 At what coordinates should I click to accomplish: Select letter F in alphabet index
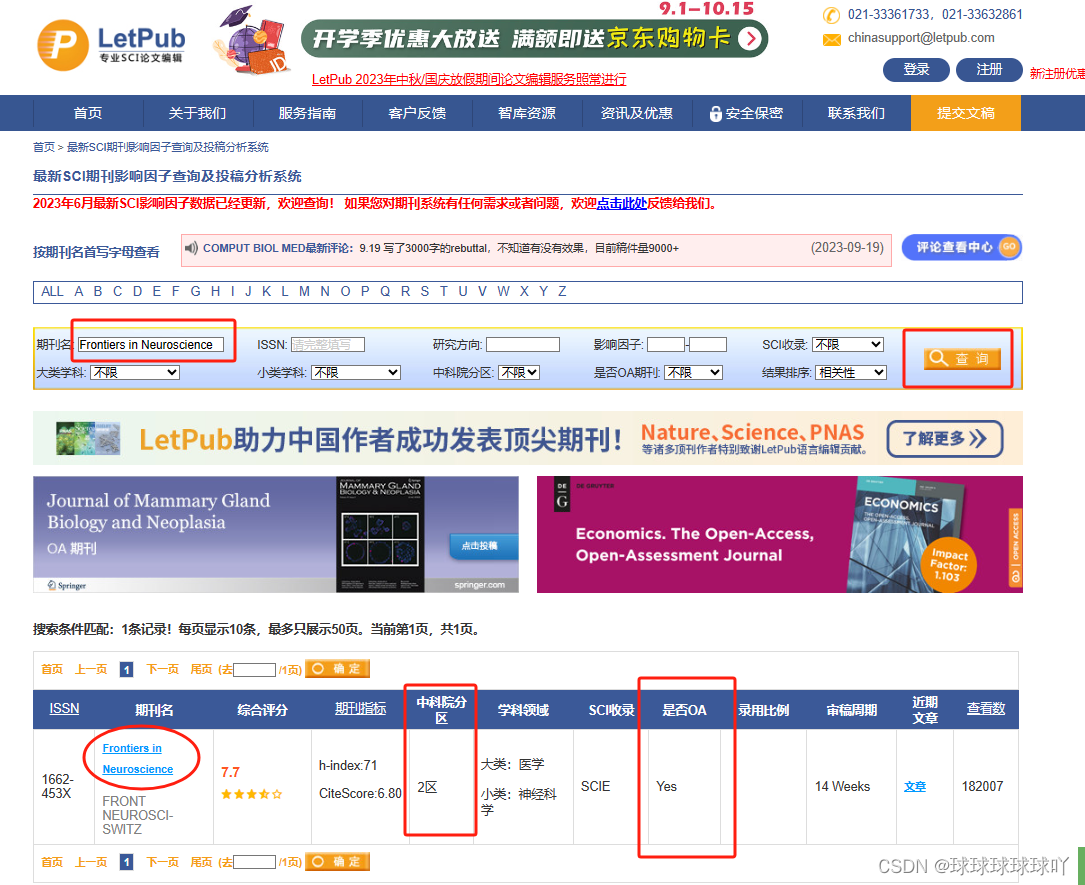pos(175,291)
